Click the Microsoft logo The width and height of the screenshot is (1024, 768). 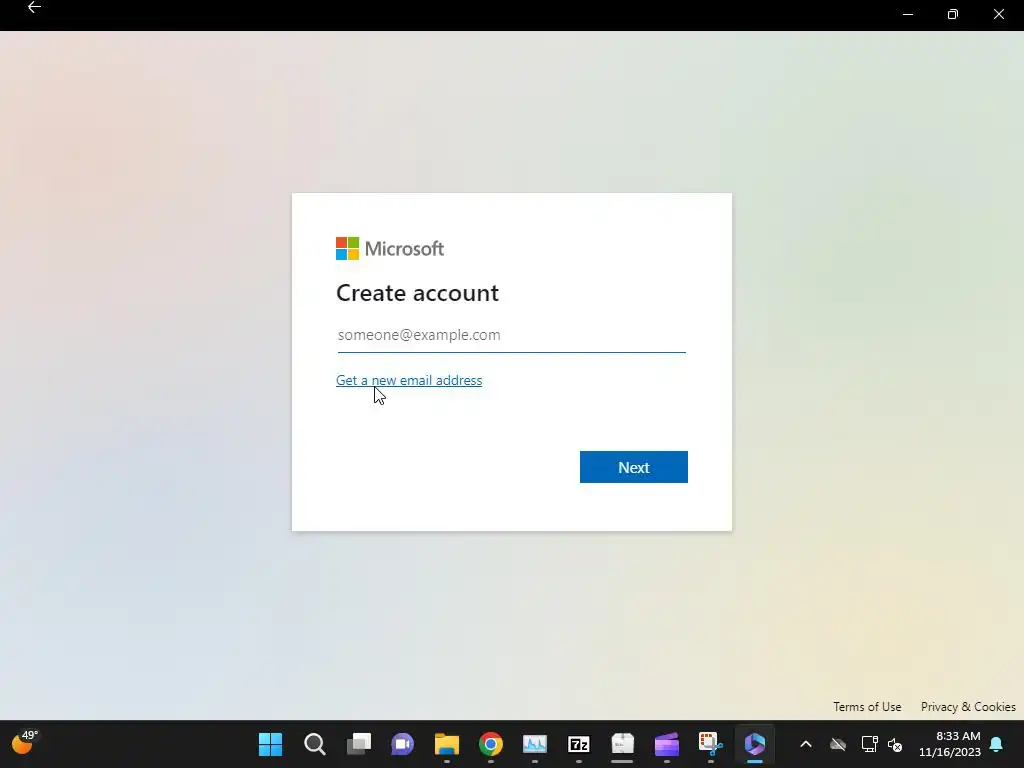click(390, 248)
